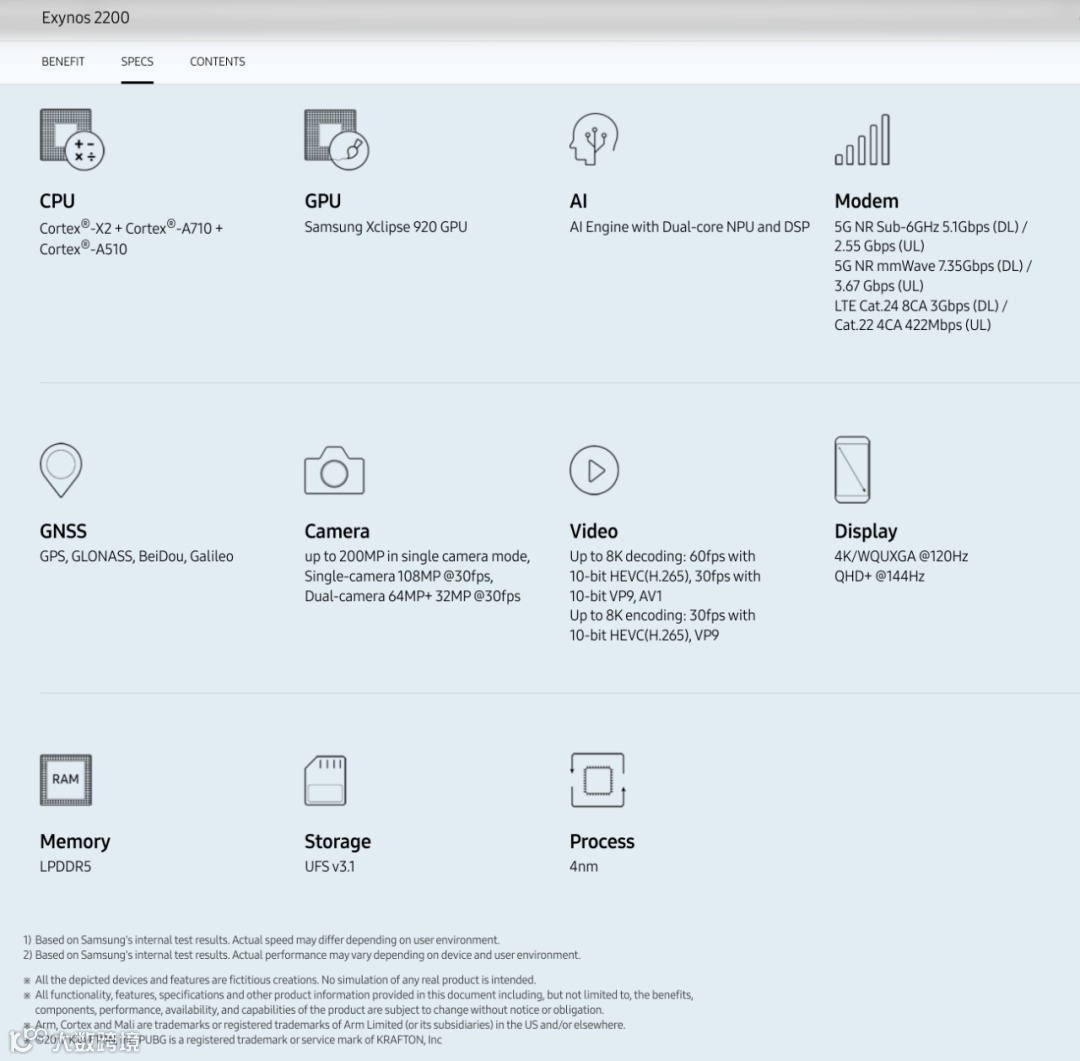Viewport: 1080px width, 1061px height.
Task: Click the fictitious creations disclaimer line
Action: (x=280, y=980)
